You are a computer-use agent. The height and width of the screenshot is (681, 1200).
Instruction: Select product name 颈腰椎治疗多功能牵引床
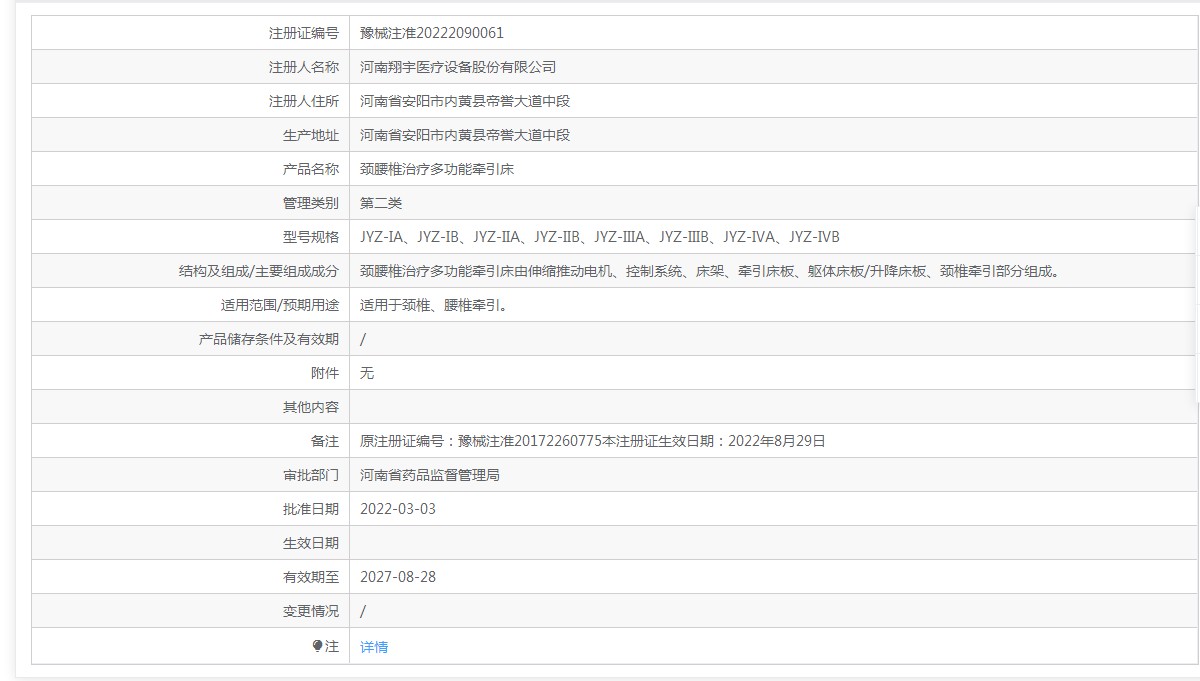click(x=437, y=169)
